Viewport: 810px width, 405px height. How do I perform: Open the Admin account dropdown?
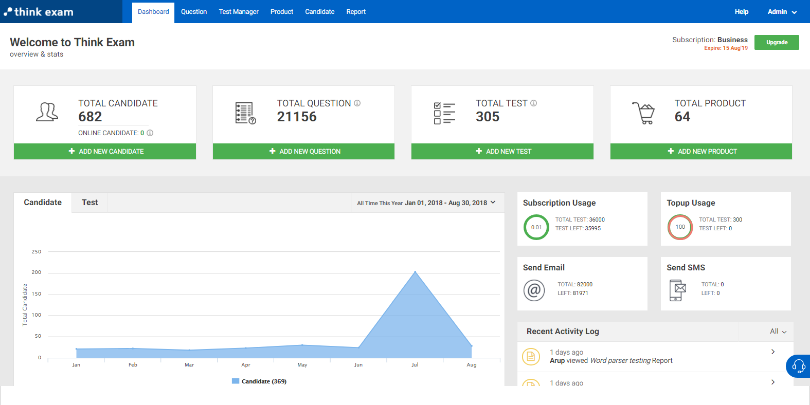(x=781, y=11)
